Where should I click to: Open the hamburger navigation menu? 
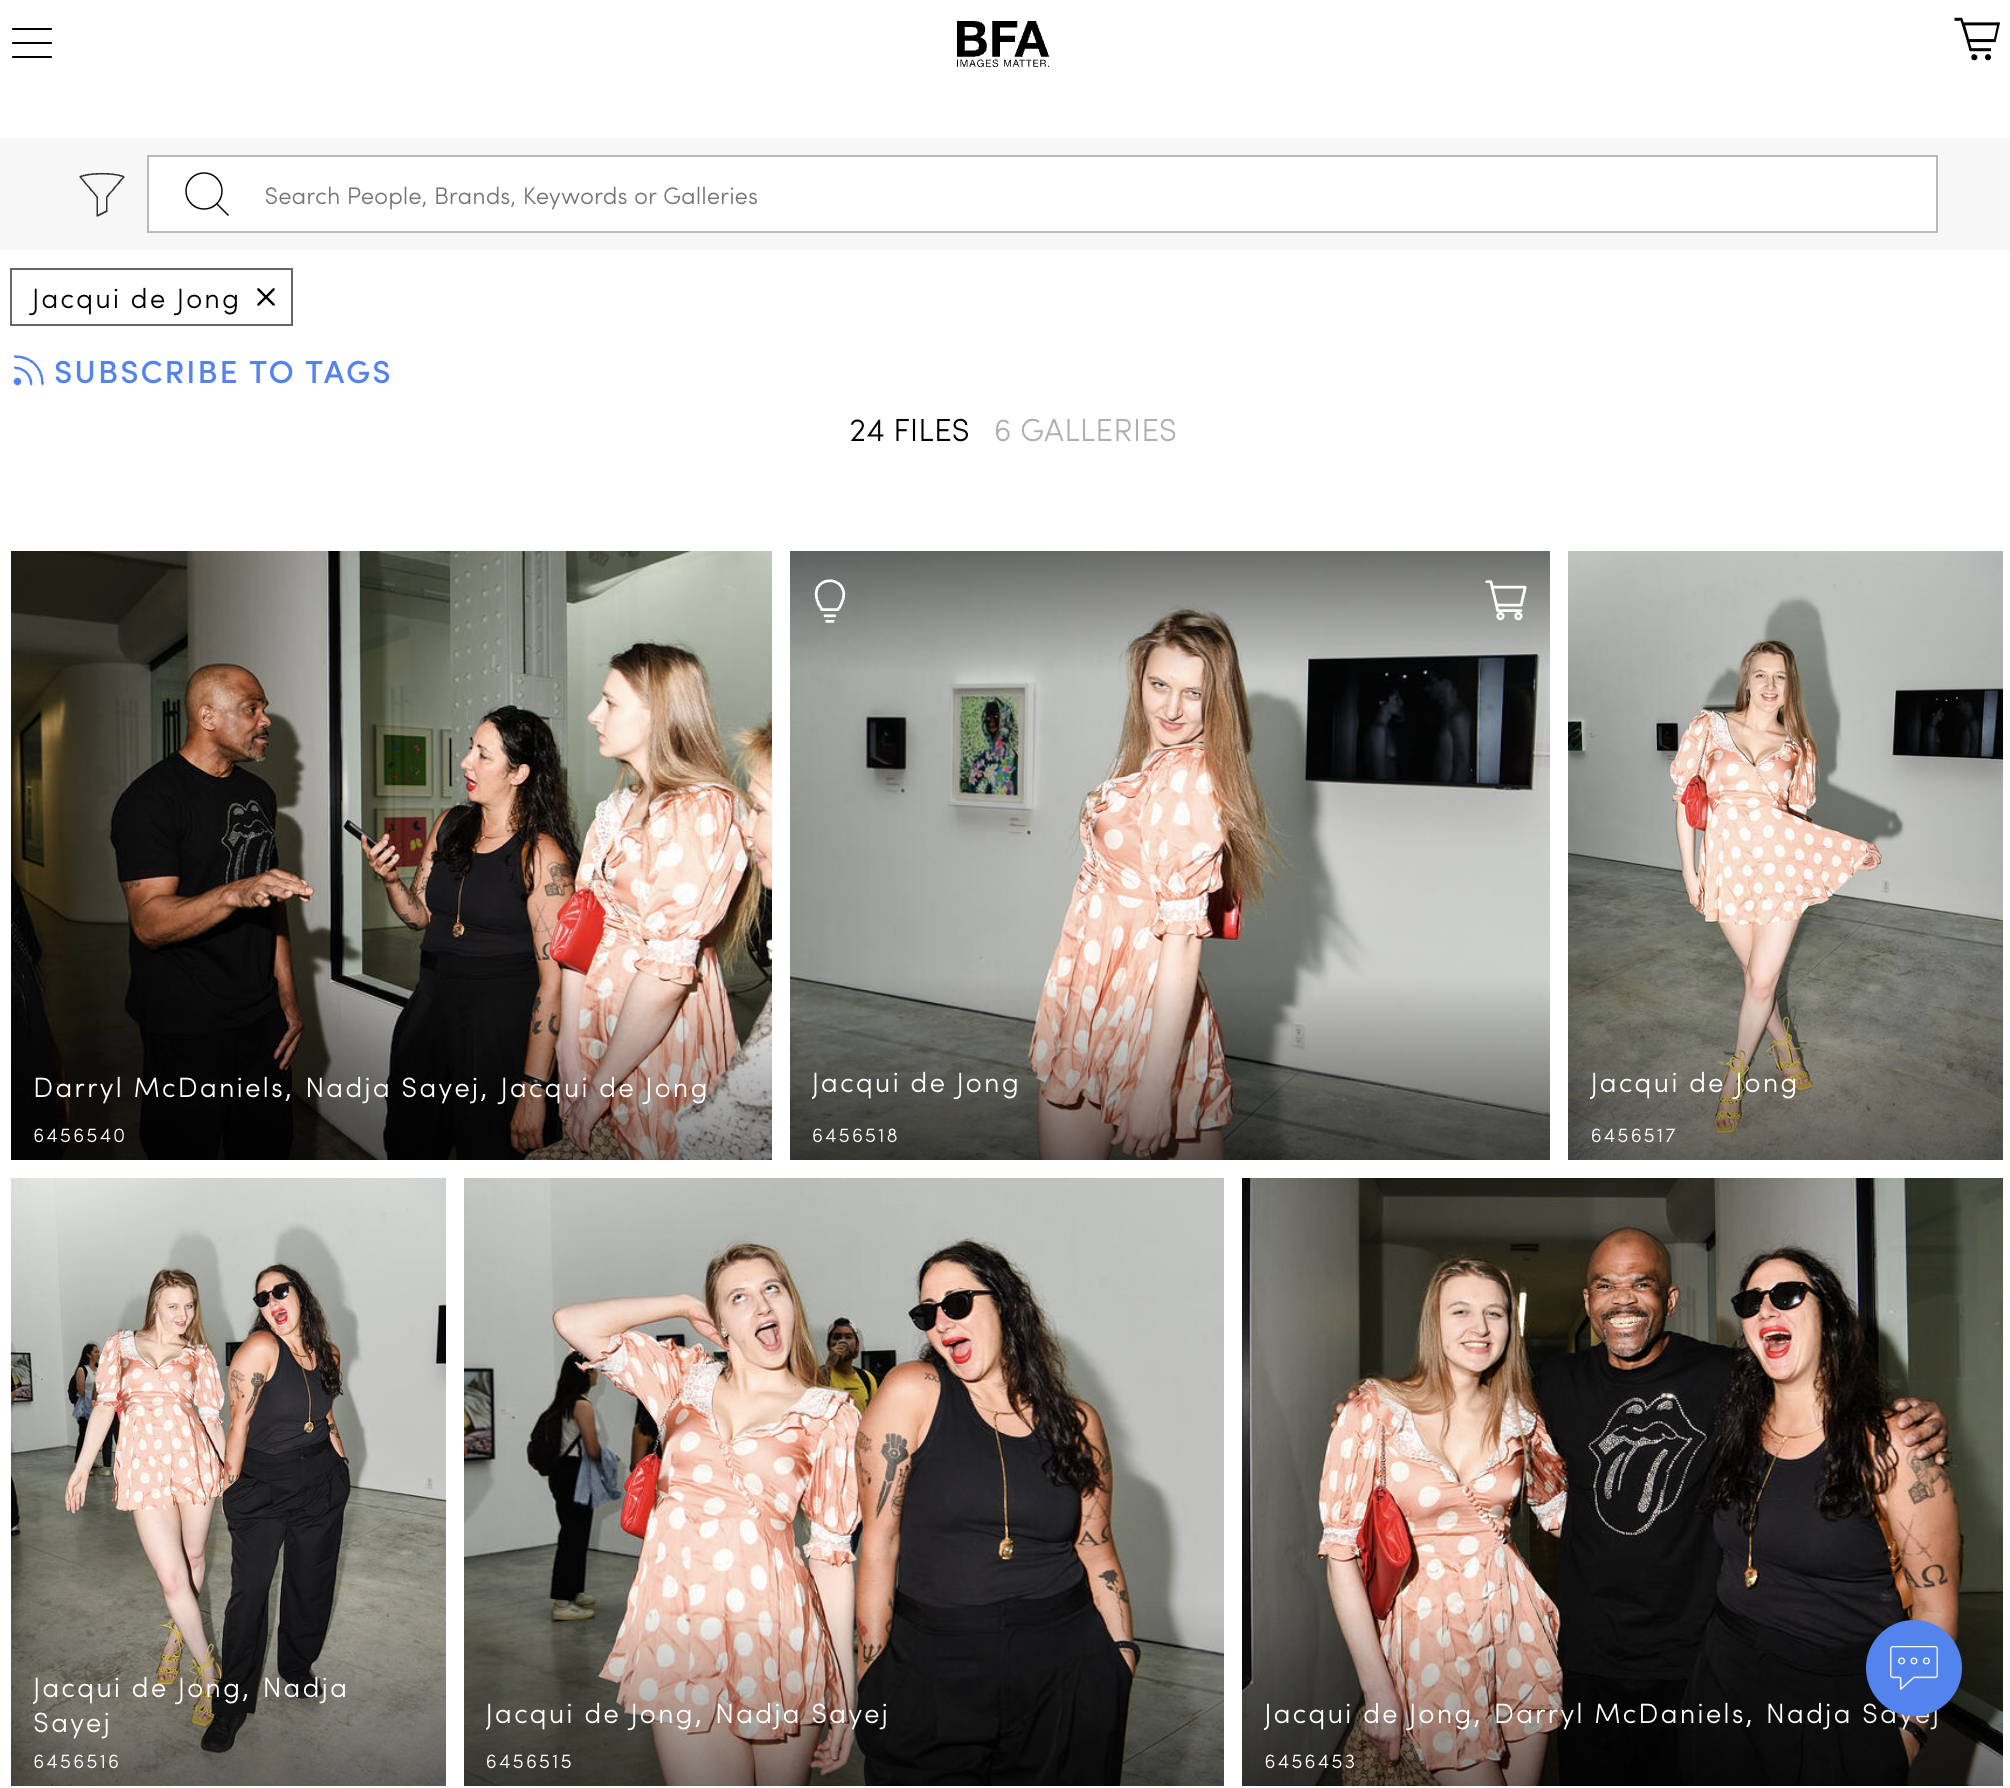32,43
